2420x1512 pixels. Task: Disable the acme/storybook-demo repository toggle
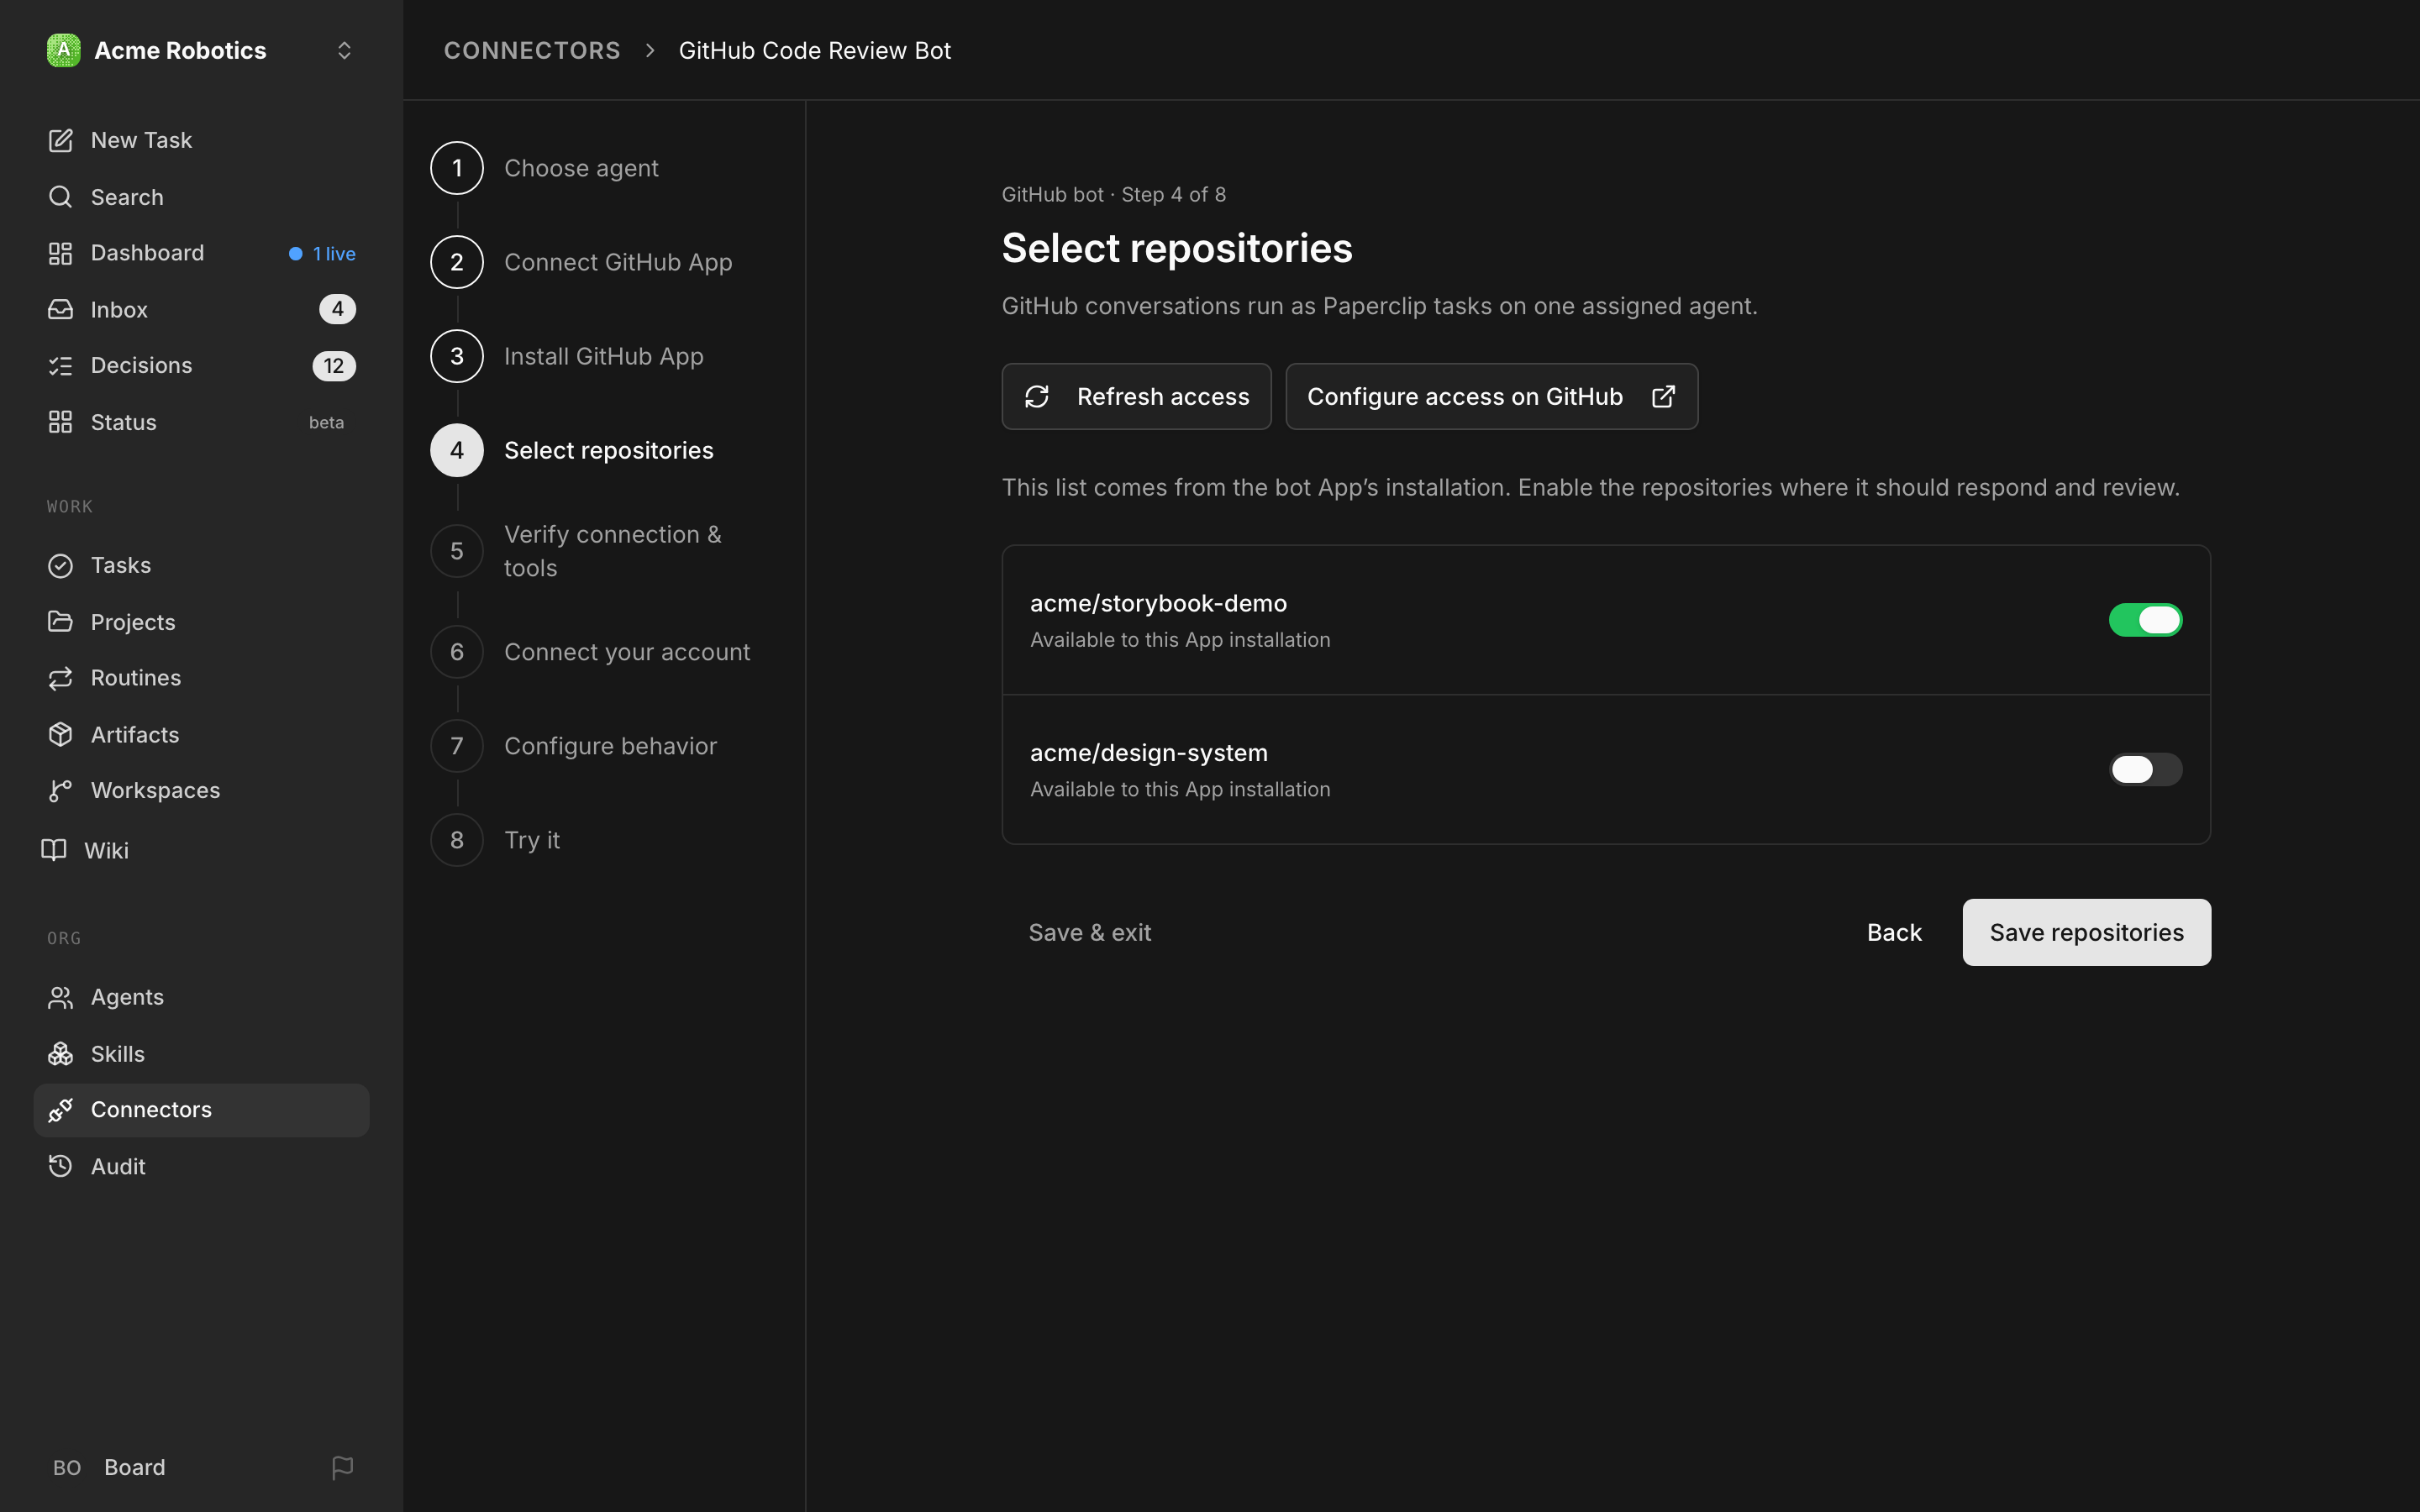click(2145, 620)
